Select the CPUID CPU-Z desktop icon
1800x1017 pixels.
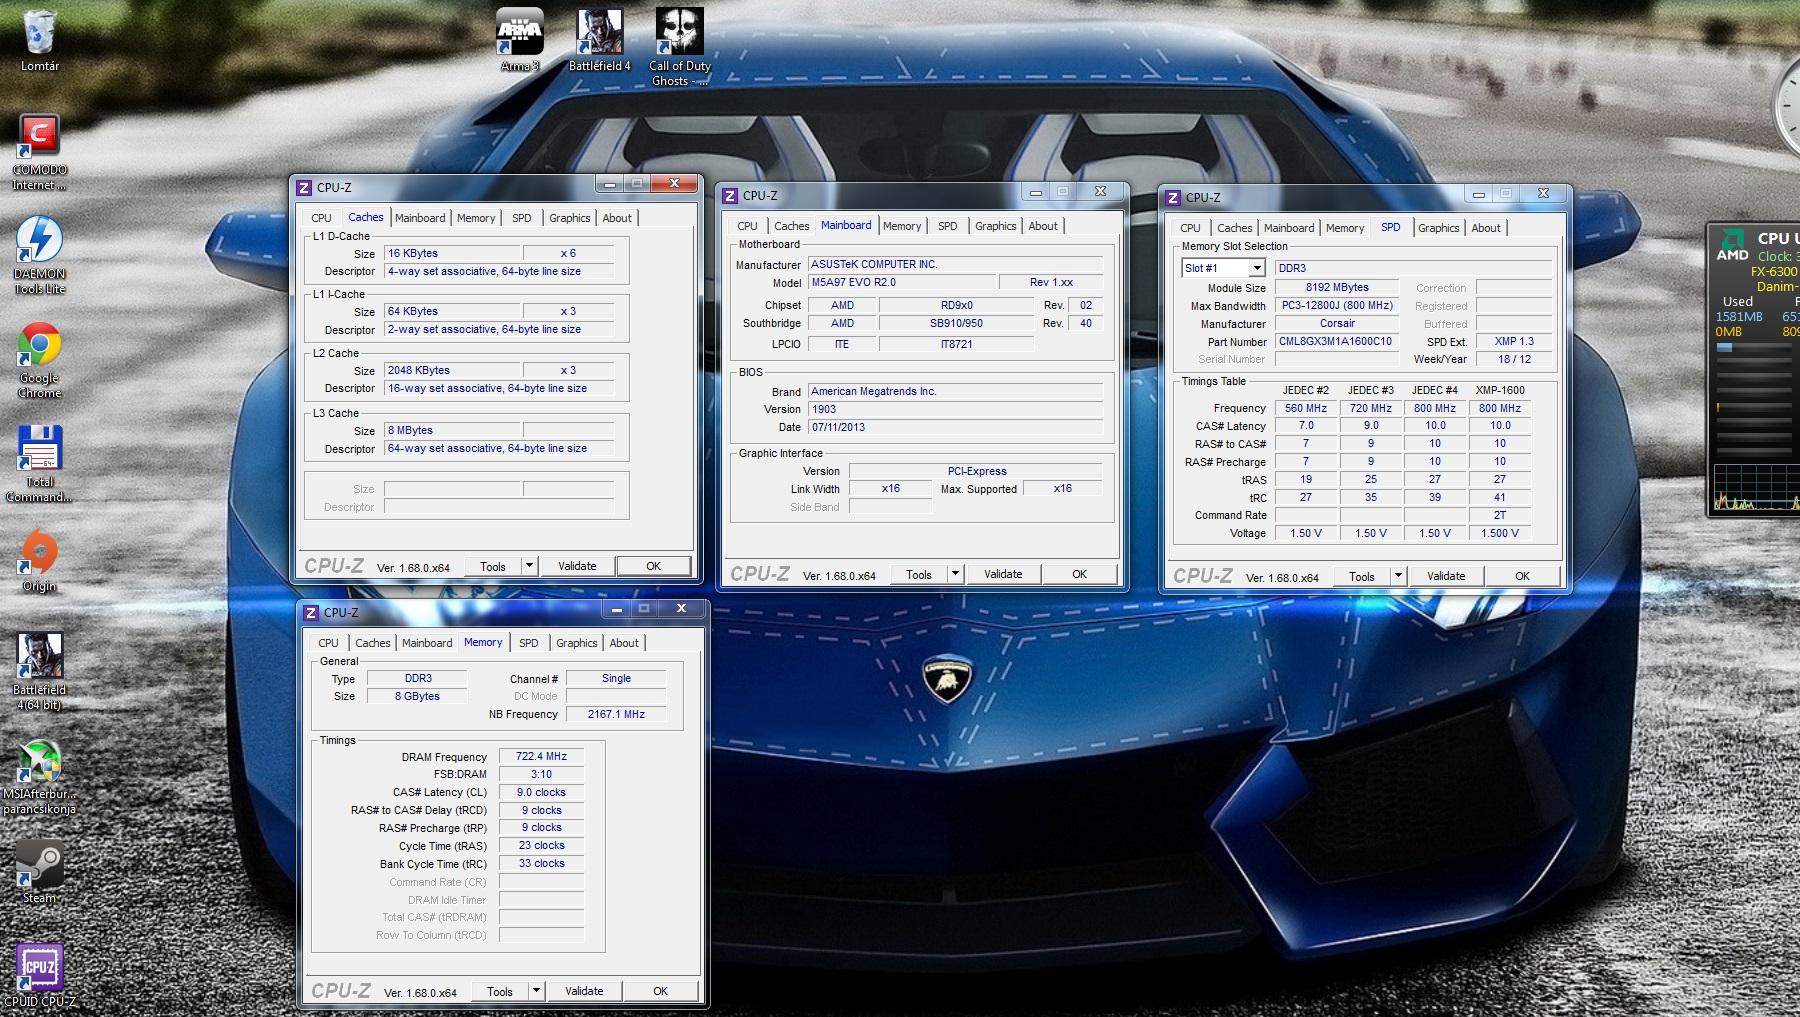pyautogui.click(x=40, y=975)
